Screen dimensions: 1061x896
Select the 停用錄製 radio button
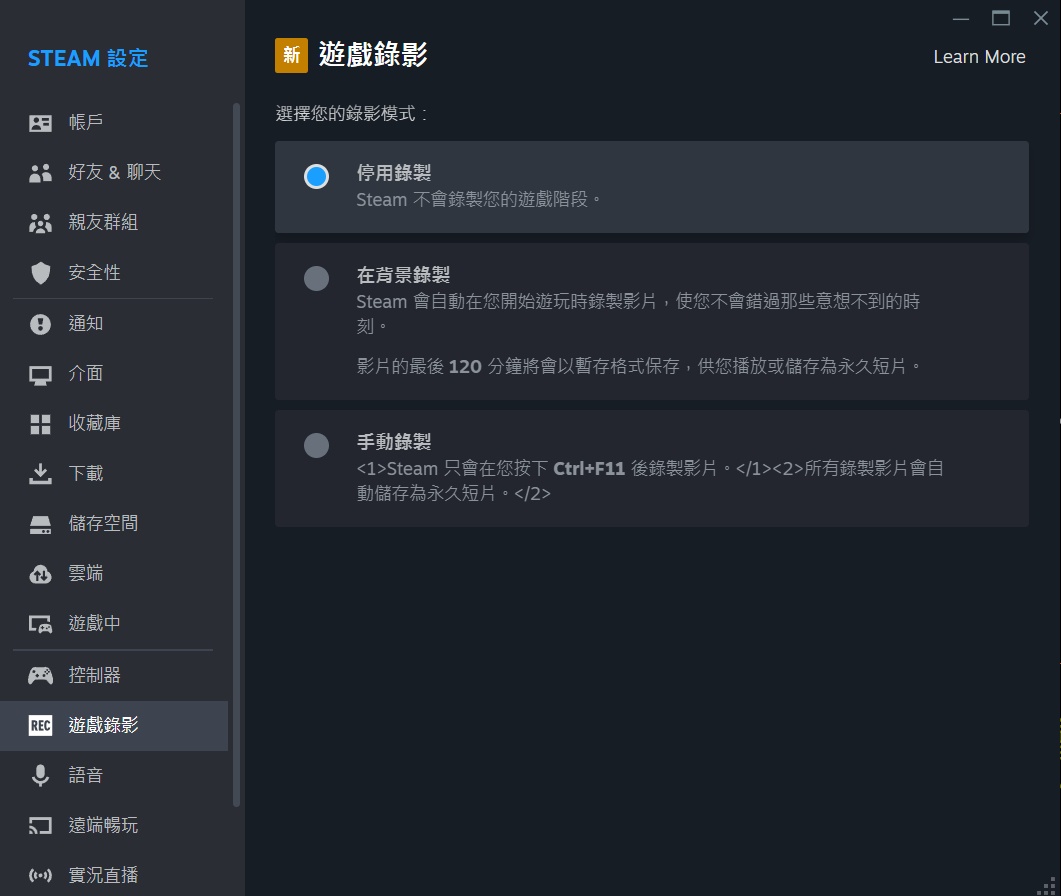click(x=316, y=177)
